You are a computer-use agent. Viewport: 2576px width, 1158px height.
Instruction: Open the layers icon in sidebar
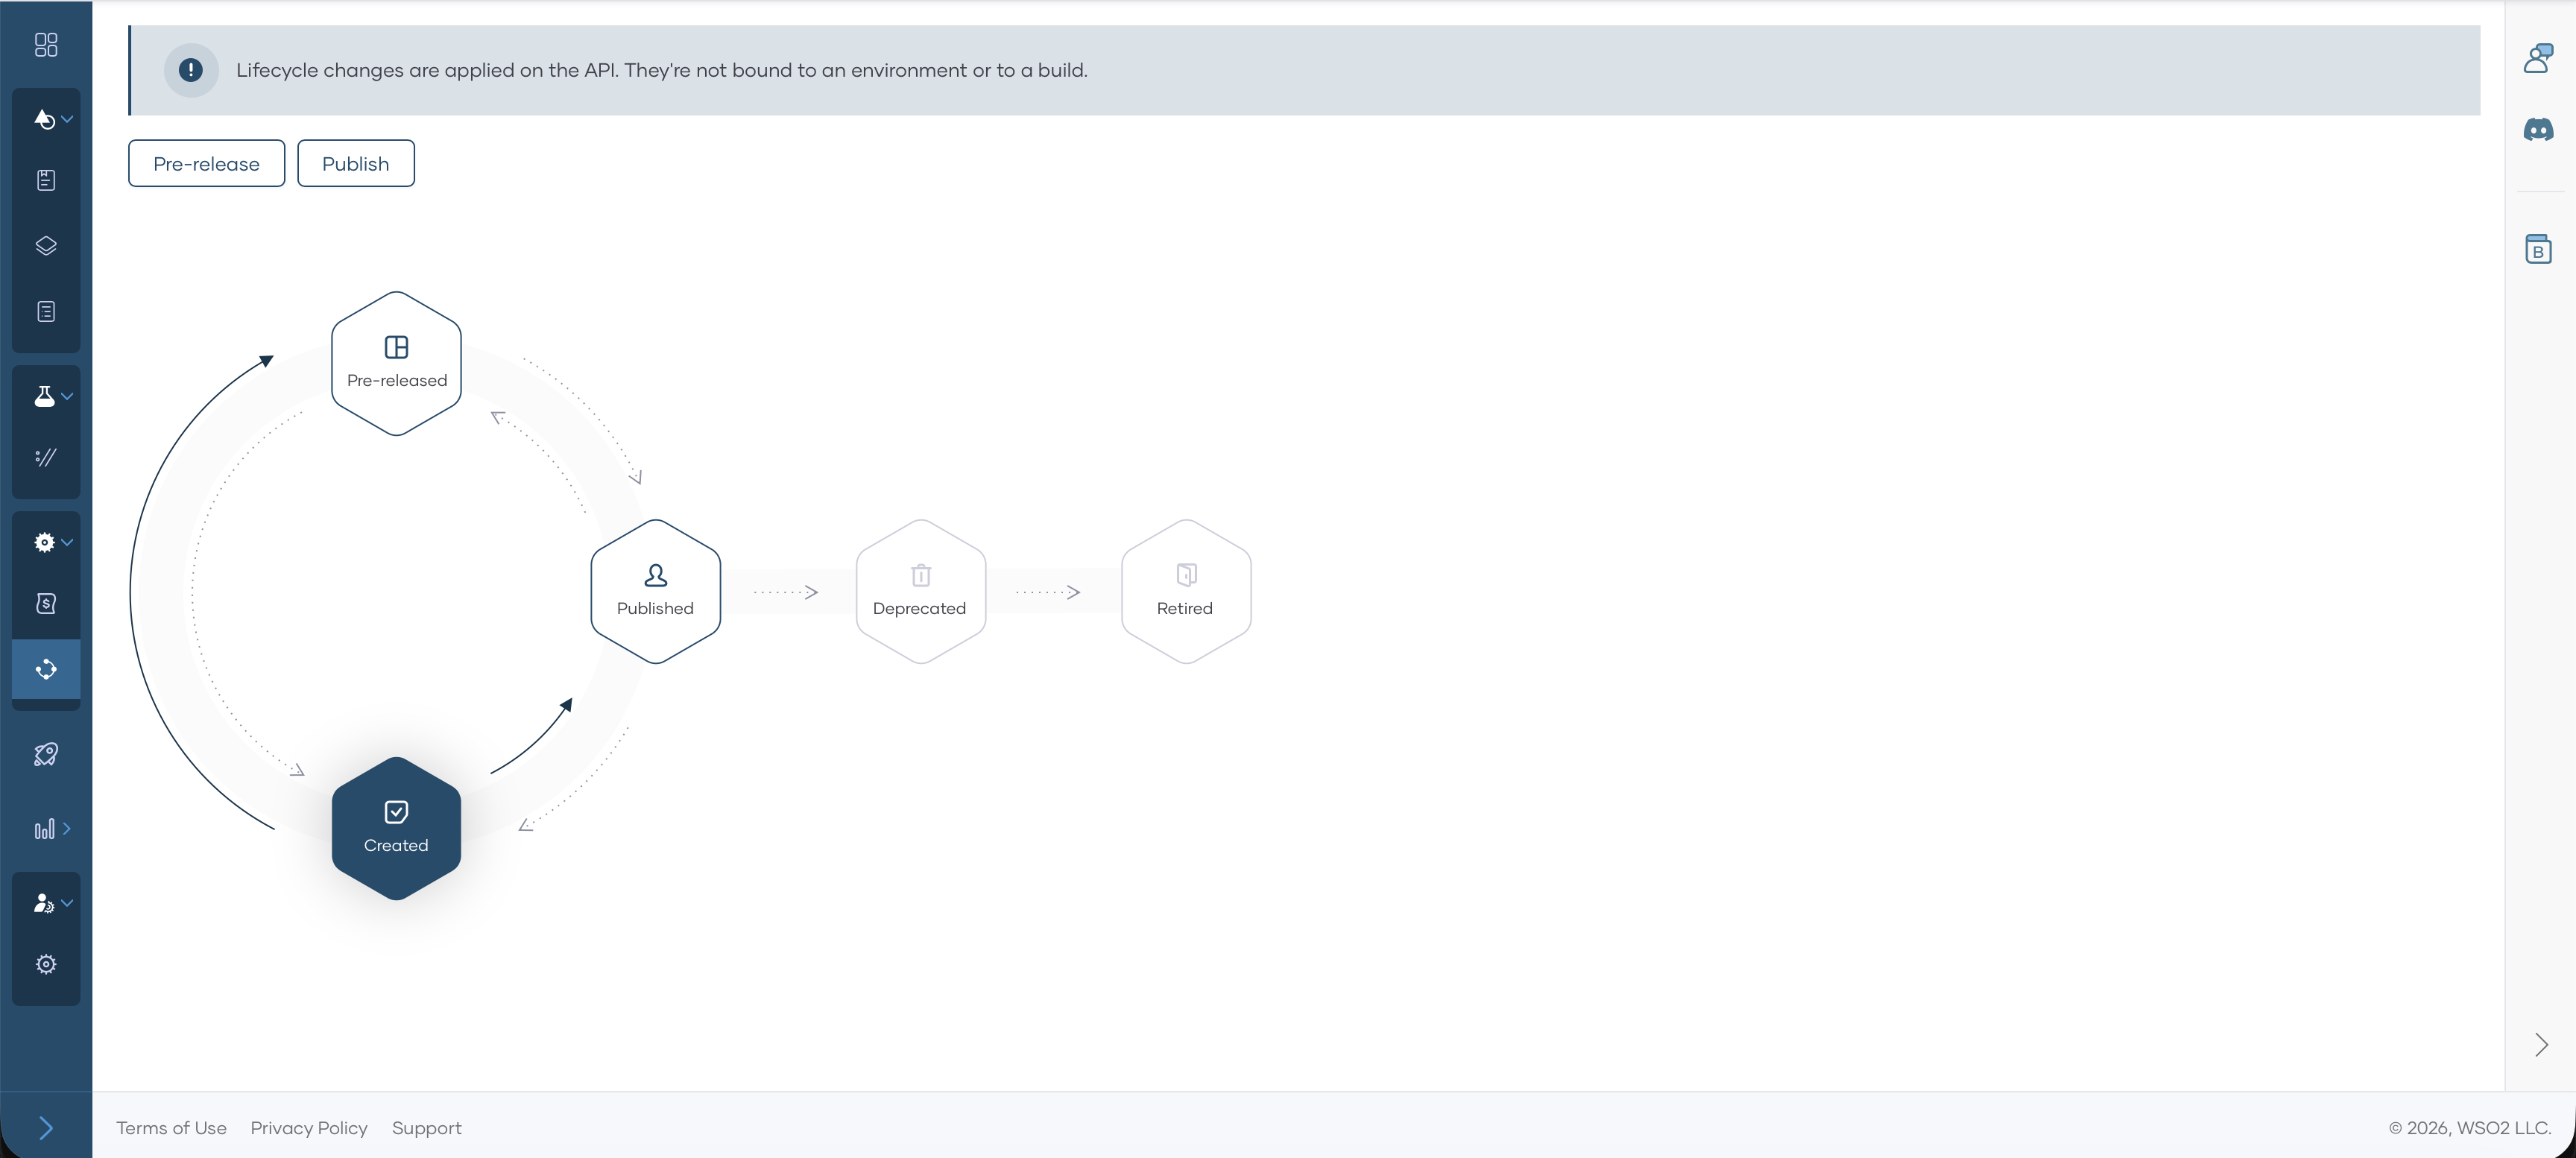[x=46, y=246]
